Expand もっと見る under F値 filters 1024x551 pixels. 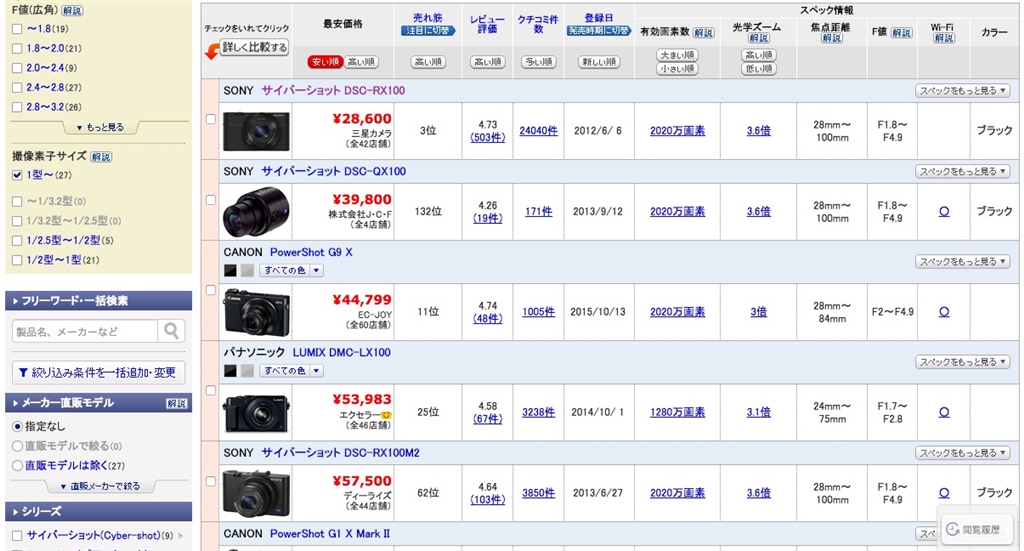coord(99,127)
